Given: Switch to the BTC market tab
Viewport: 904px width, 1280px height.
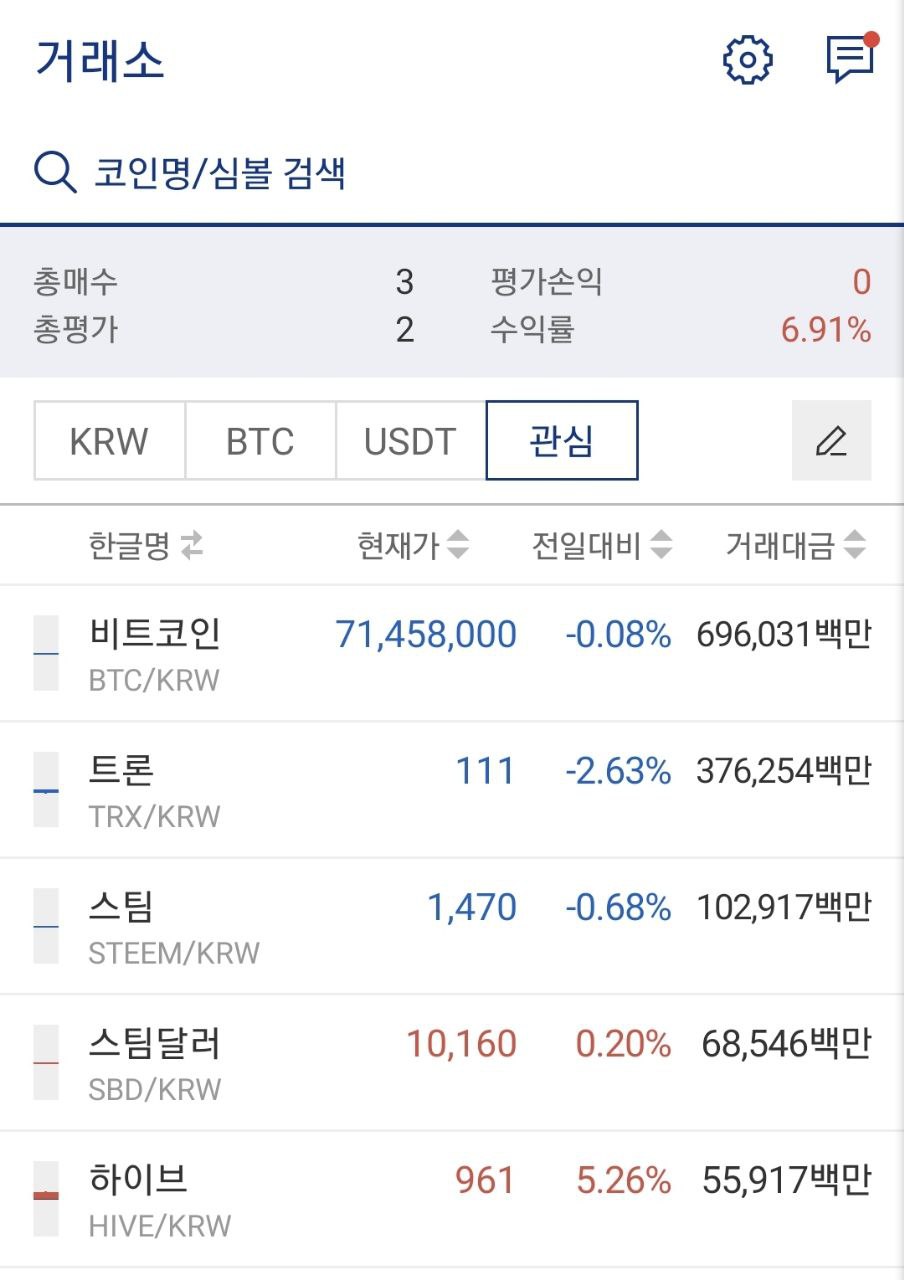Looking at the screenshot, I should [x=260, y=441].
